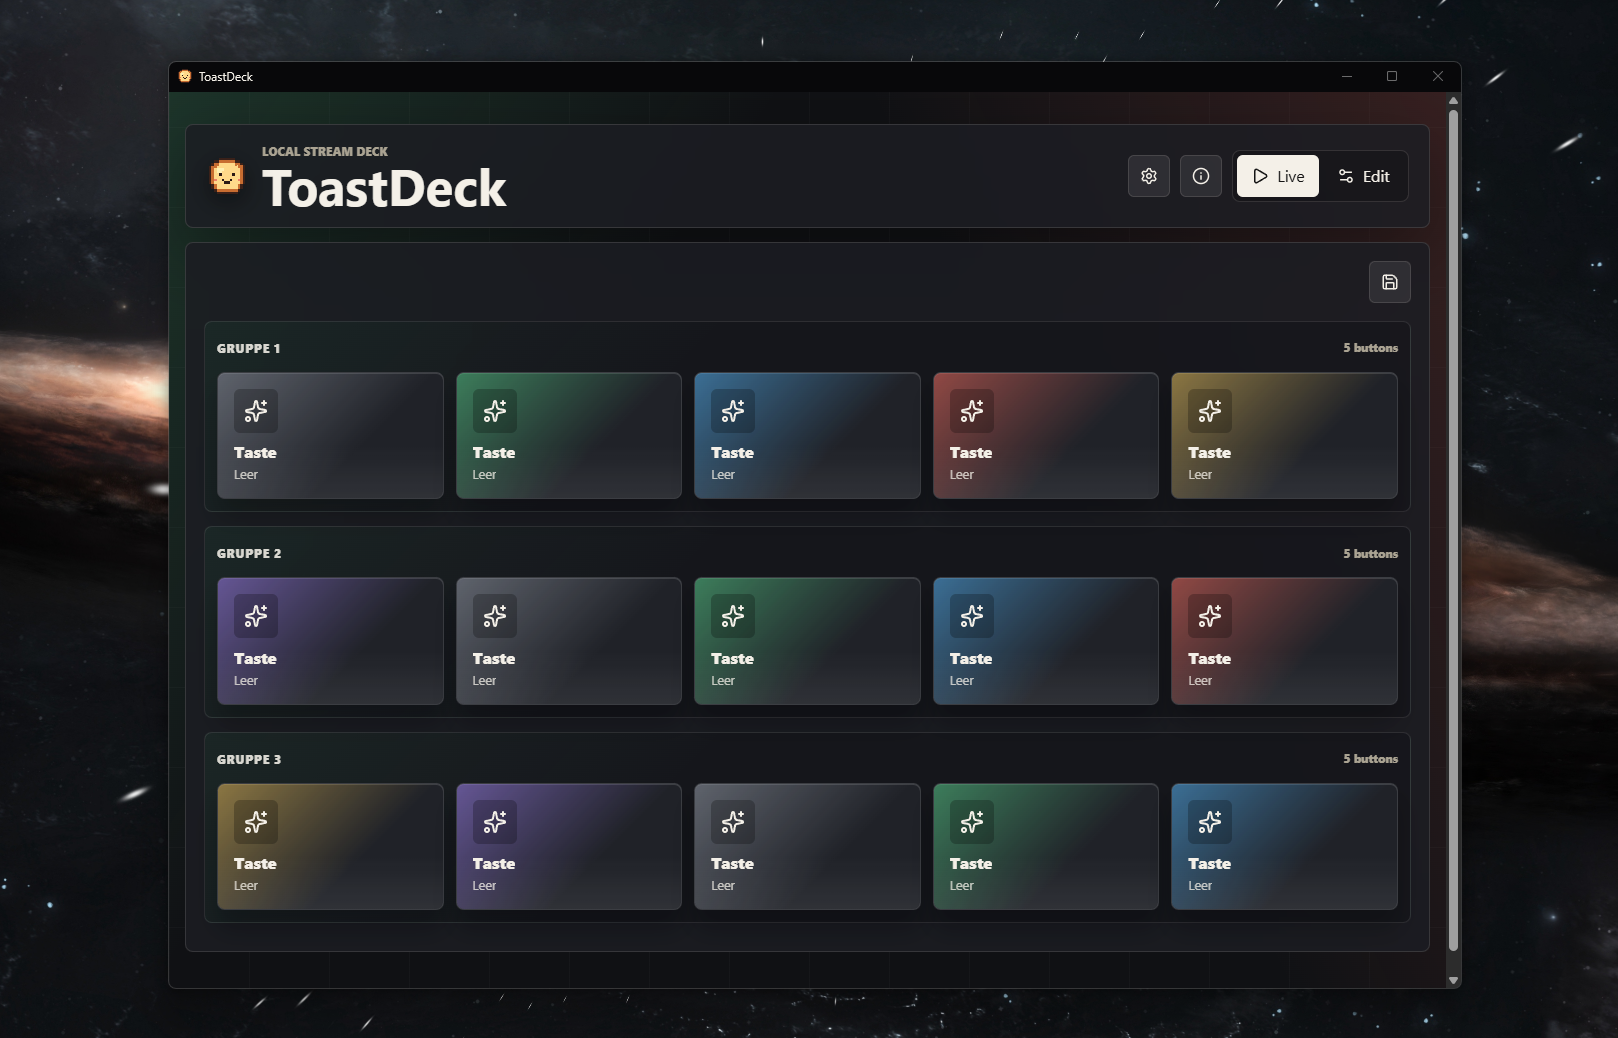Click the ToastDeck toast mascot logo
1618x1038 pixels.
pos(227,176)
